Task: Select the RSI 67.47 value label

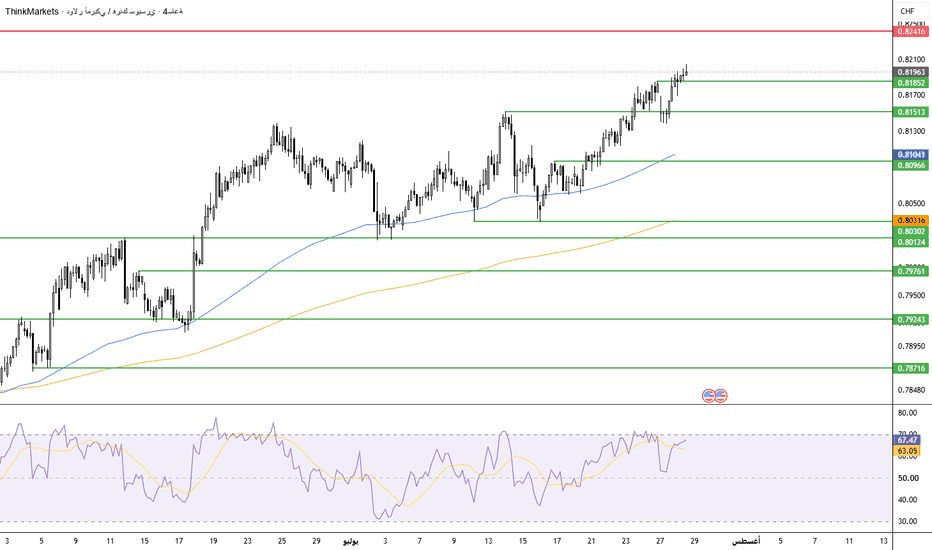Action: [x=908, y=440]
